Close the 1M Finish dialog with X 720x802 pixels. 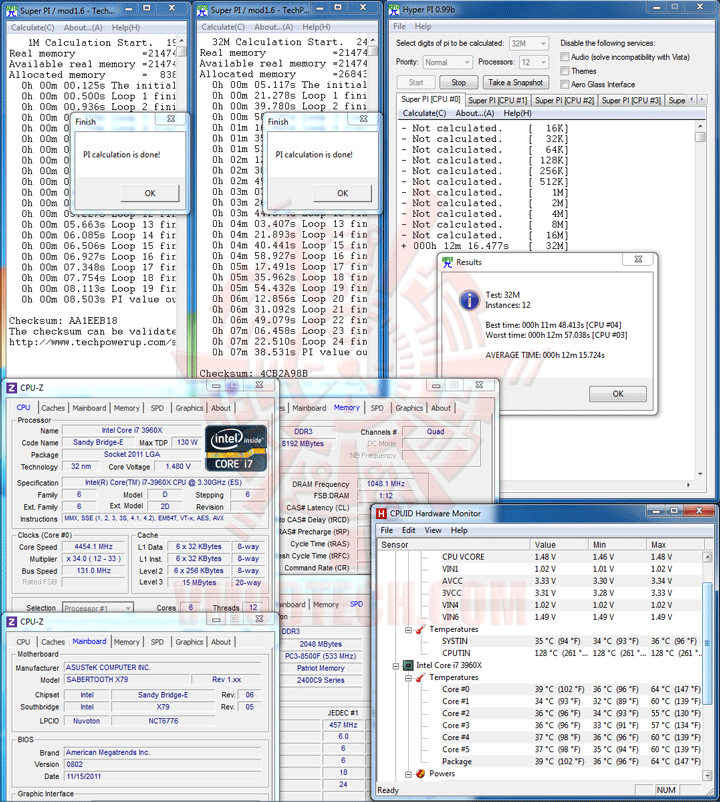coord(171,119)
